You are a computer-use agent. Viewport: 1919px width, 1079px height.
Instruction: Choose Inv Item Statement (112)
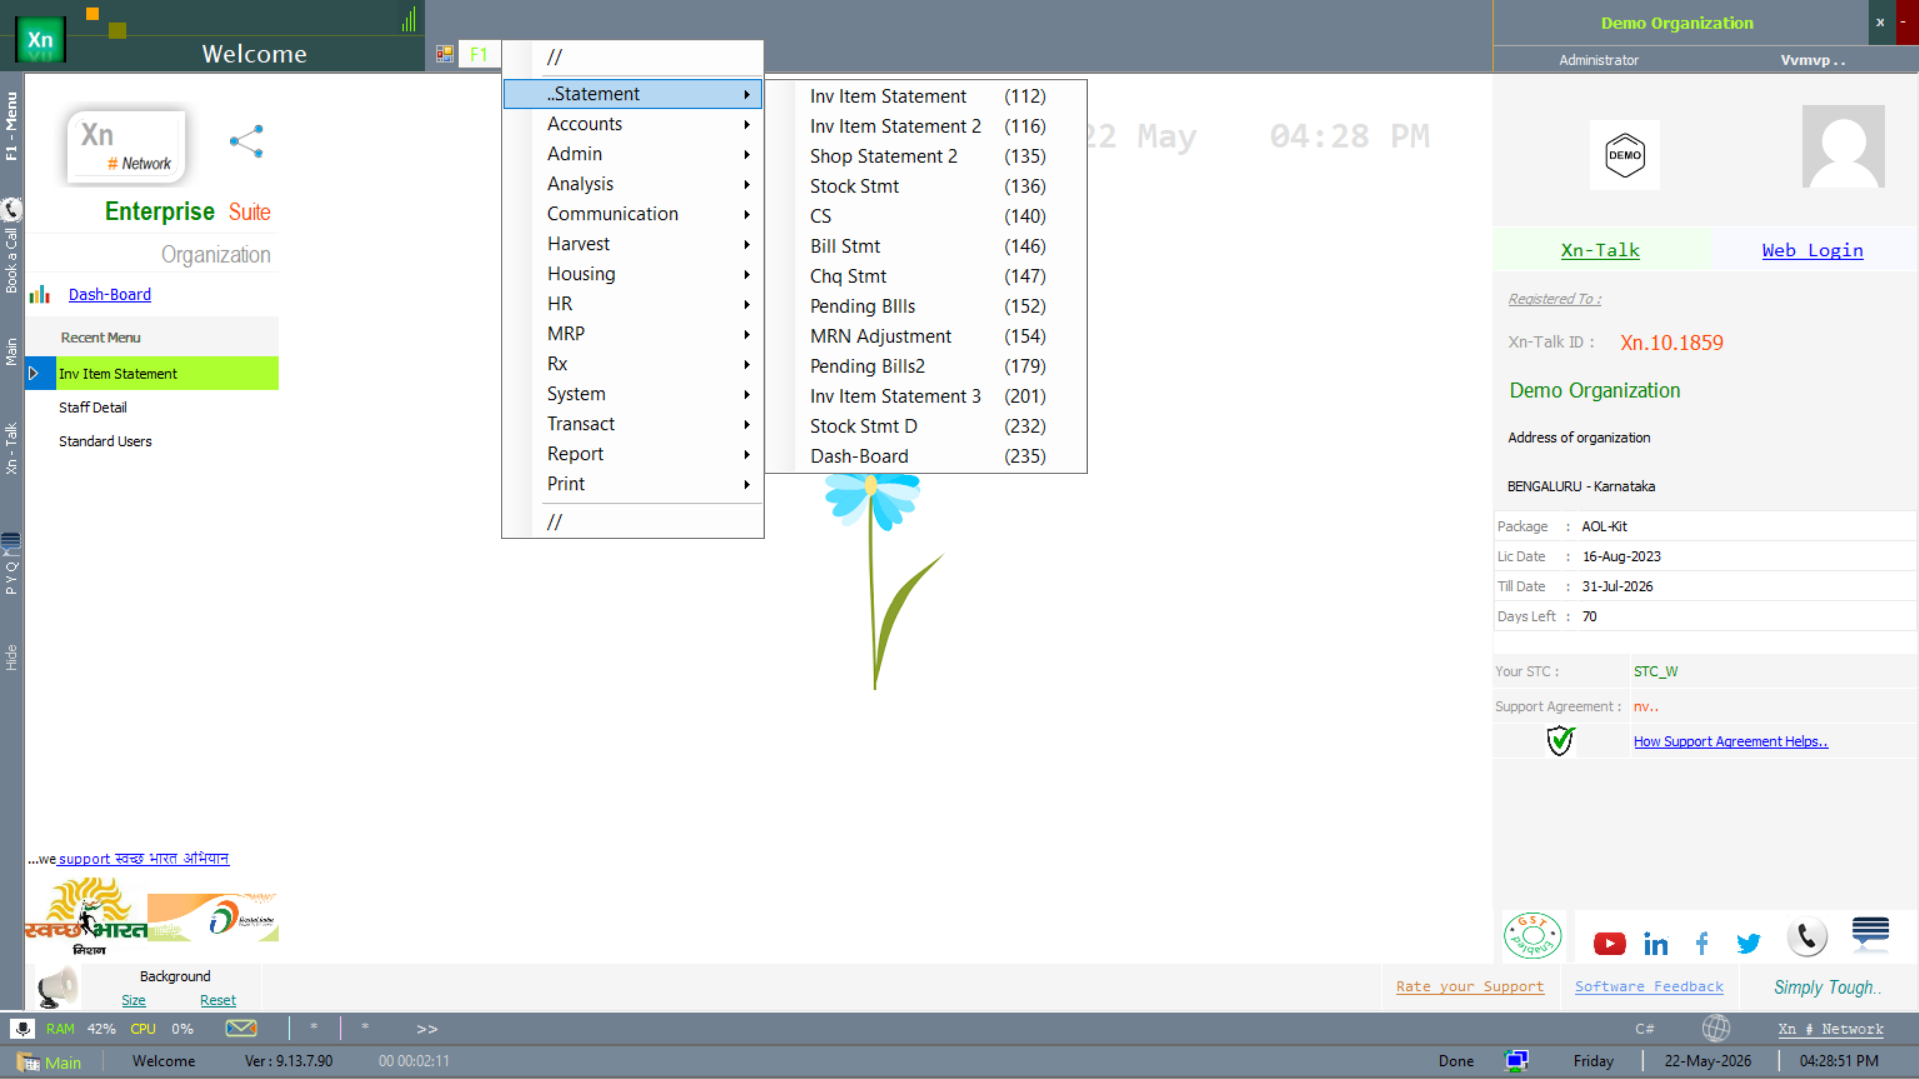click(x=927, y=96)
